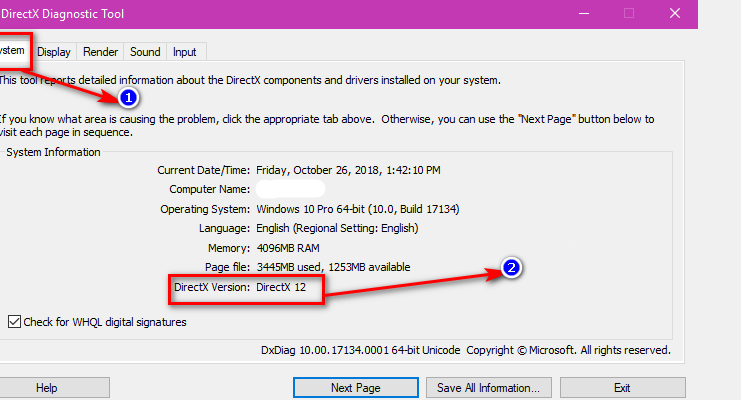Click the DxDiag 10.00.17134.0001 version text
Viewport: 741px width, 400px height.
point(361,350)
